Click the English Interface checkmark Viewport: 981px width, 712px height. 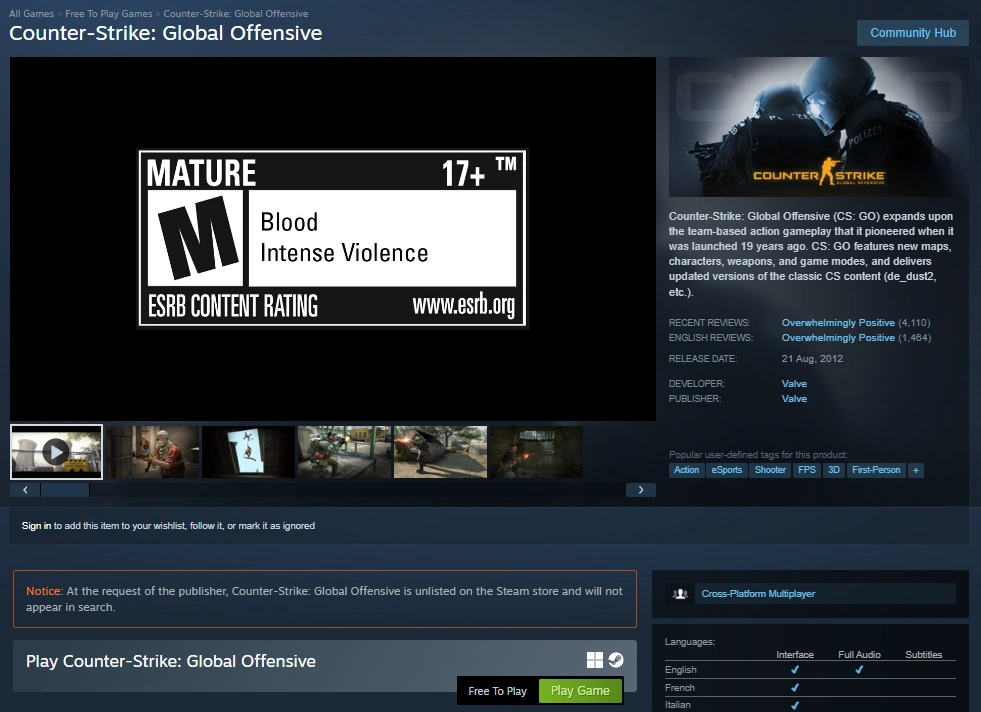click(795, 670)
